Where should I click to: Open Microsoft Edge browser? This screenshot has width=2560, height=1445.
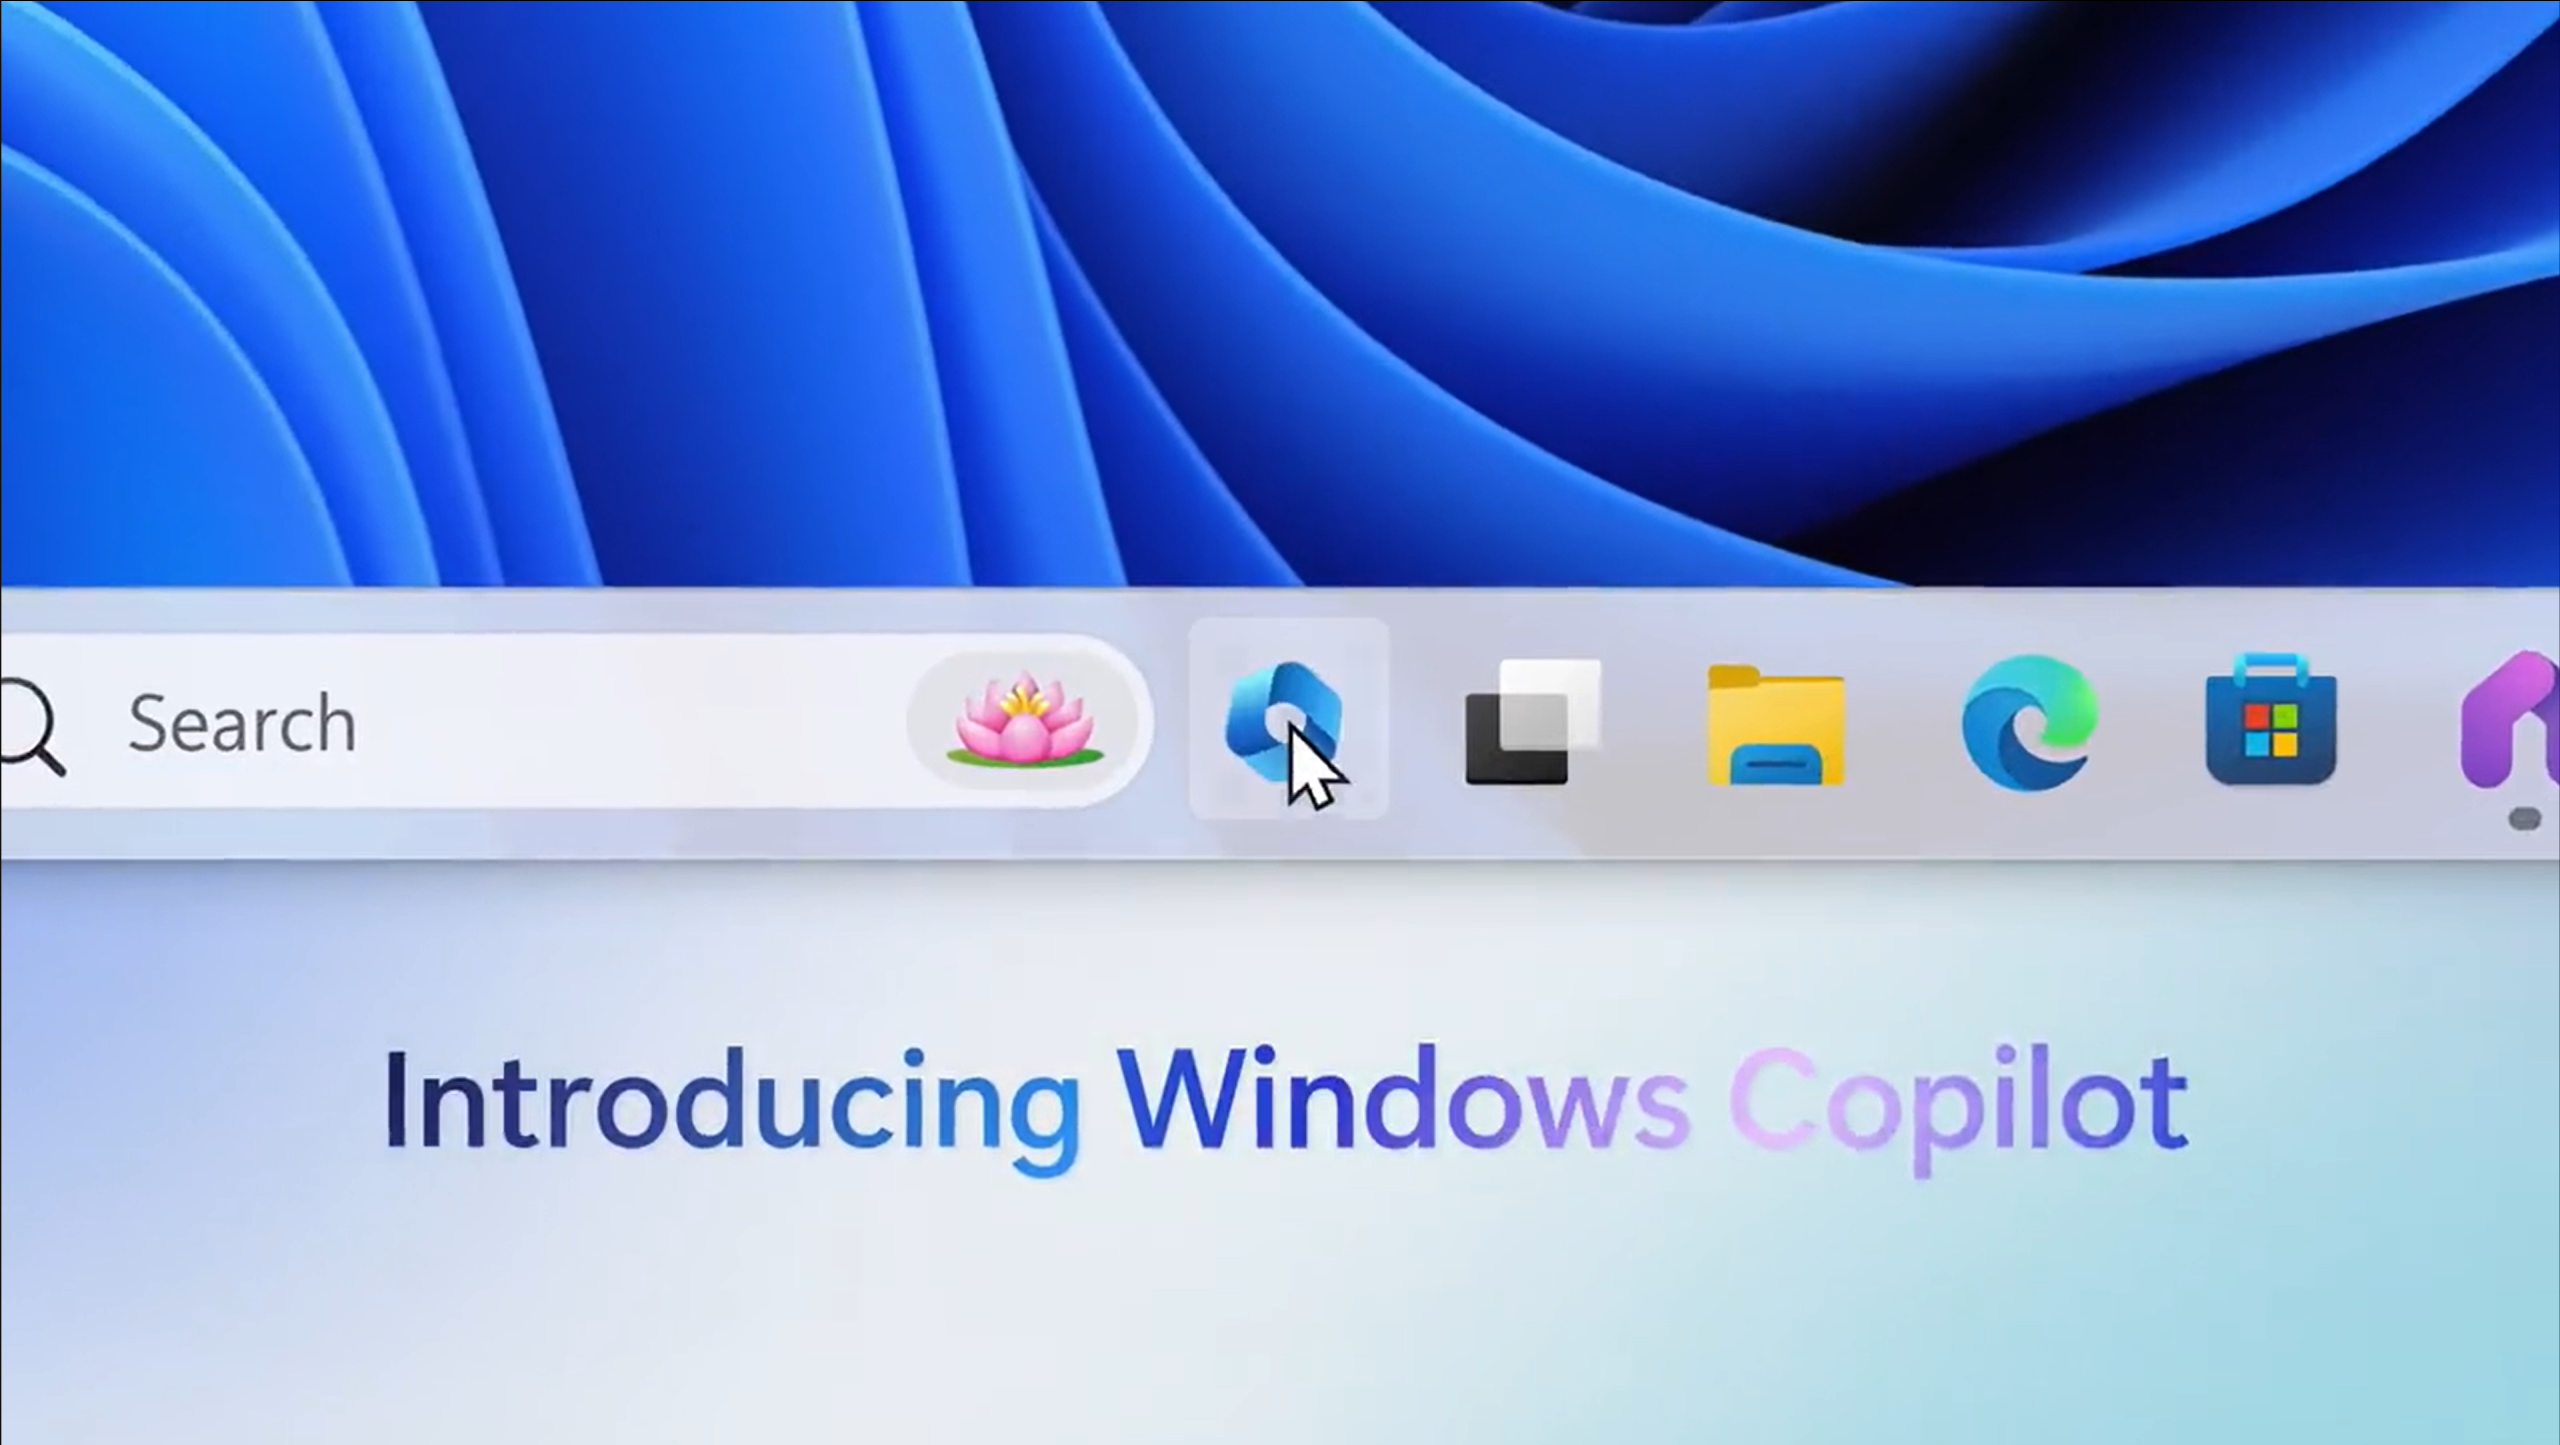pyautogui.click(x=2029, y=722)
